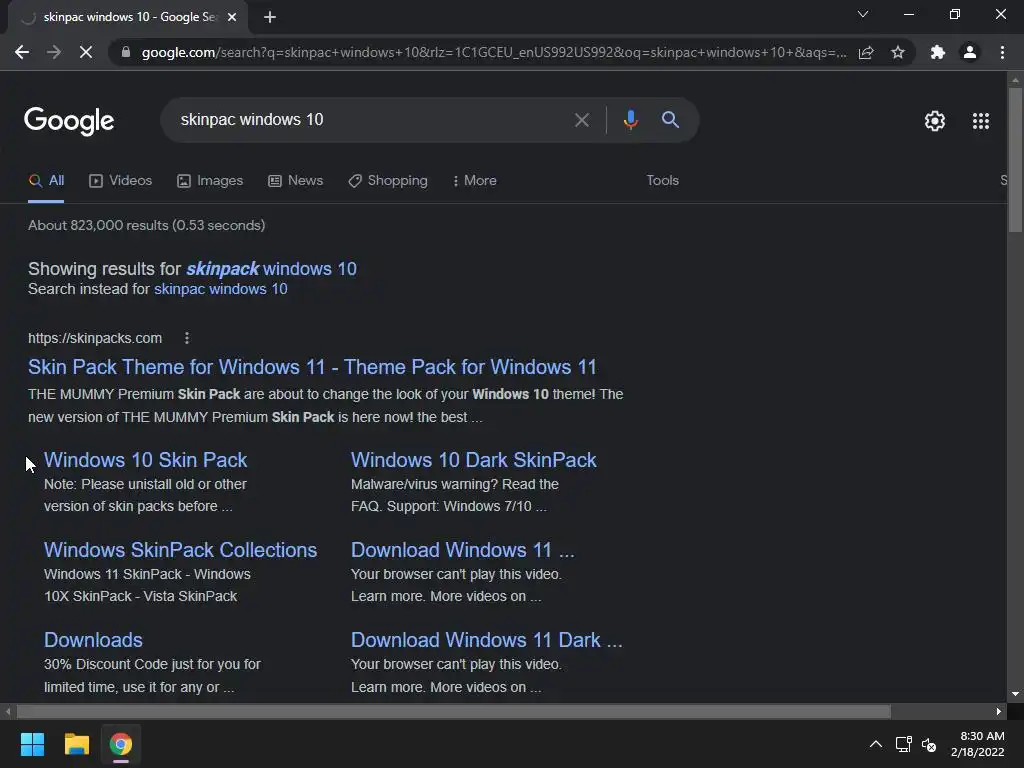Open Download Windows 11 Dark ... sitelink

pyautogui.click(x=487, y=640)
